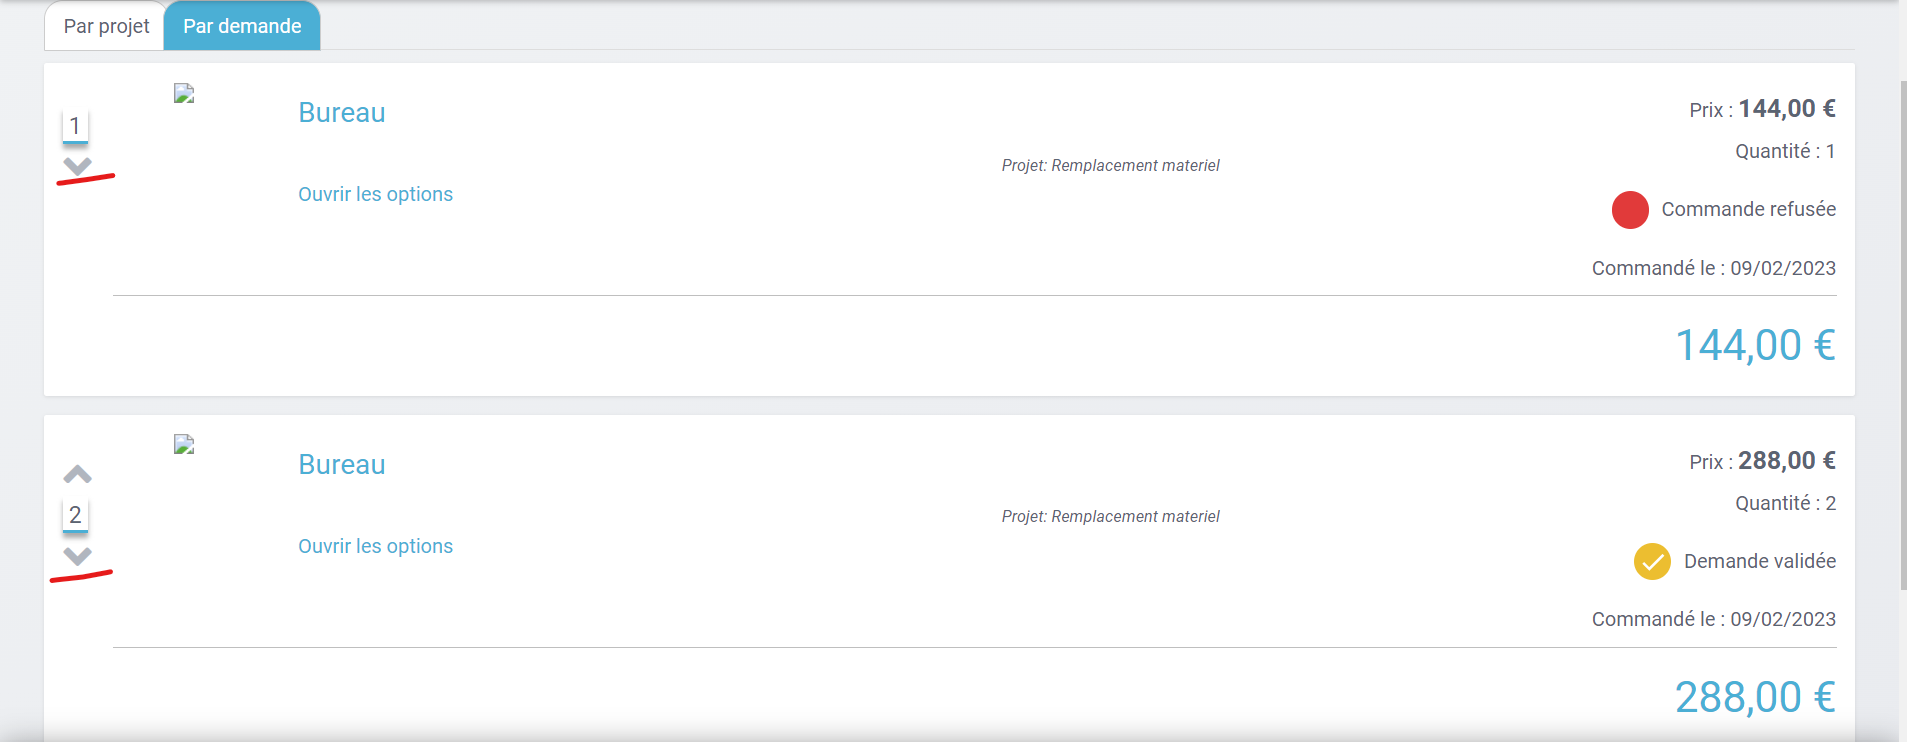Screen dimensions: 1907x742
Task: Click the 288,00 € total amount
Action: [x=1754, y=698]
